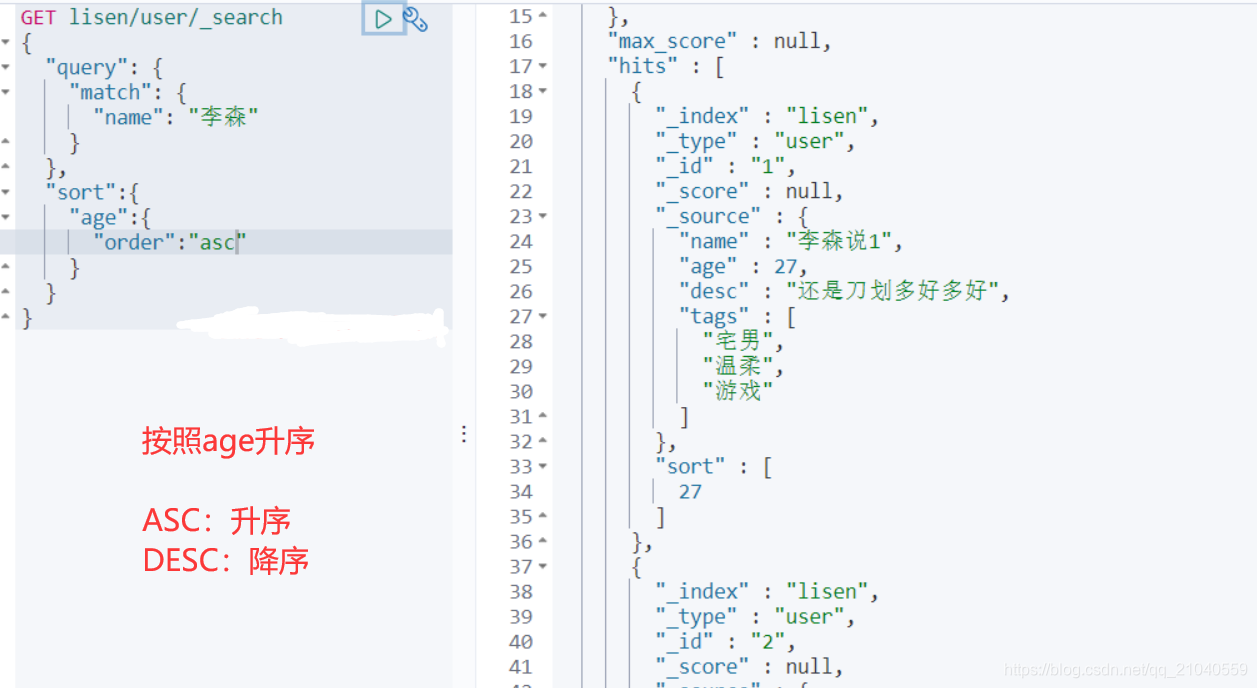Click the fold-end arrow at line 32
Screen dimensions: 1257x688
click(542, 441)
